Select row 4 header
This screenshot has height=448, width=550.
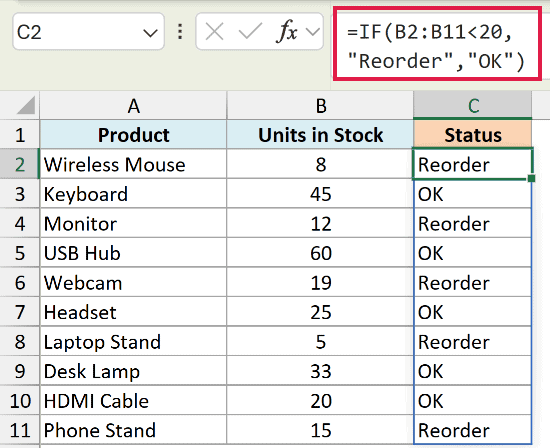[20, 223]
